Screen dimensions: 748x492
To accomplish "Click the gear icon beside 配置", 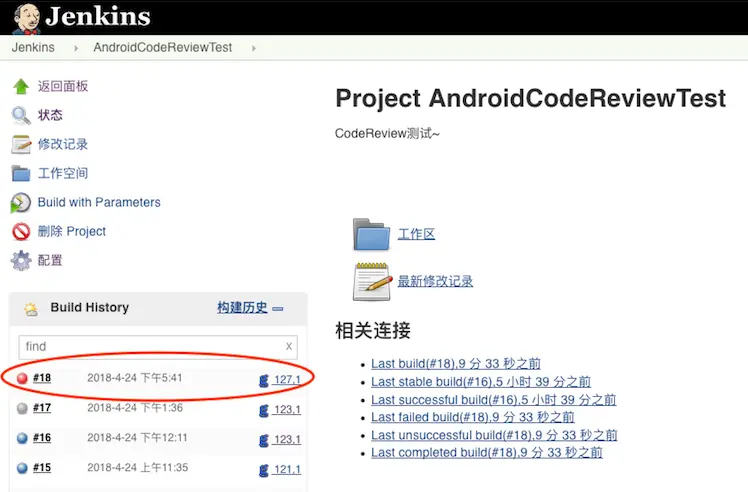I will [21, 261].
